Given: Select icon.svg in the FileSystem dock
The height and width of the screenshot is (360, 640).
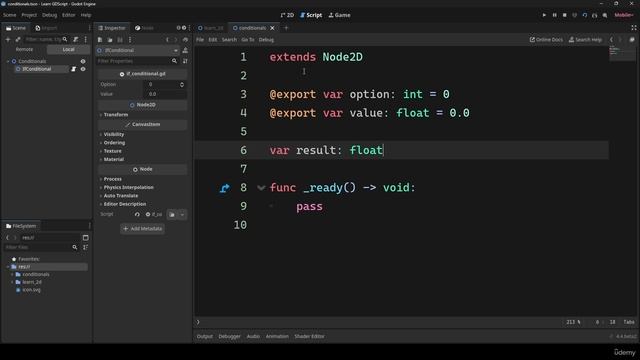Looking at the screenshot, I should [x=31, y=290].
